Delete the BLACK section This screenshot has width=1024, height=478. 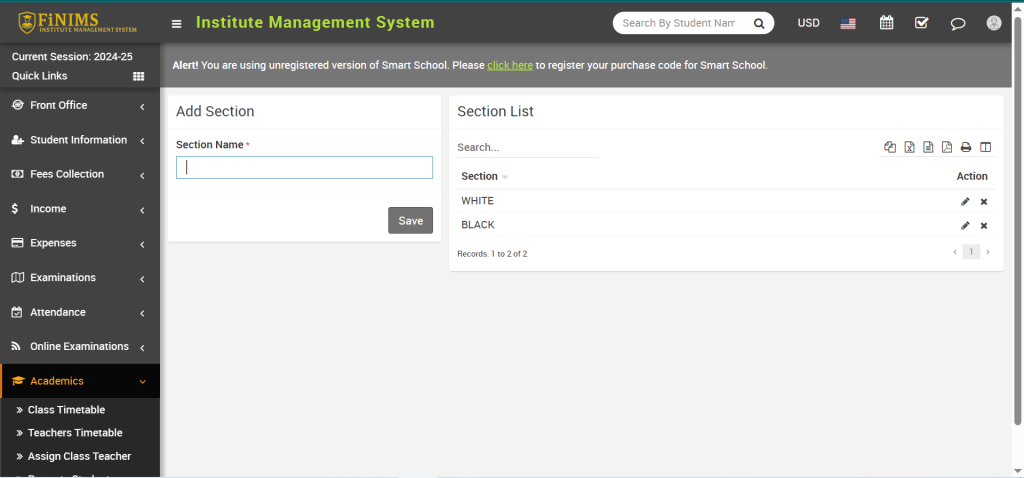pos(984,225)
